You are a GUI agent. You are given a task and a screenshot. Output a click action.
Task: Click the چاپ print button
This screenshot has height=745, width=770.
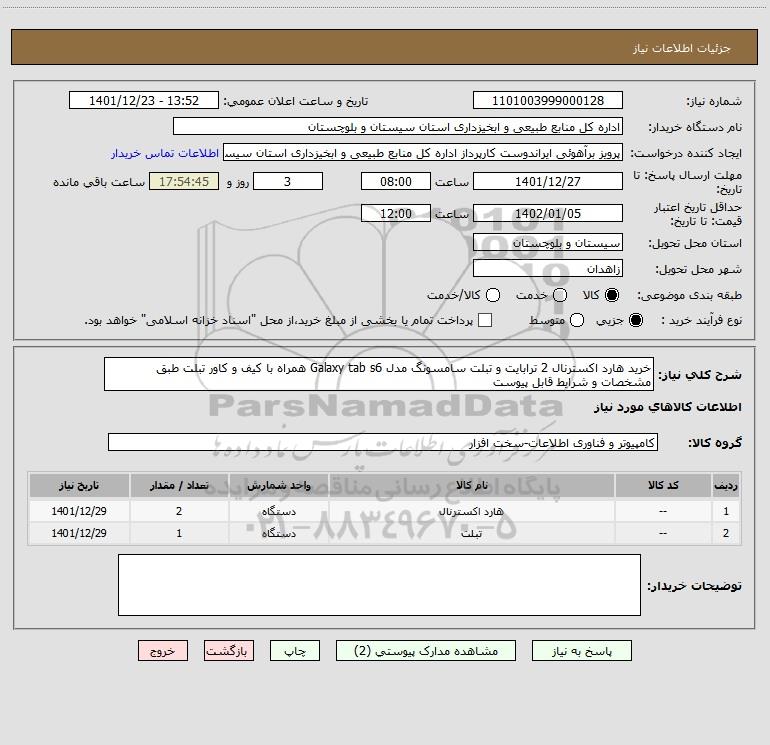295,651
